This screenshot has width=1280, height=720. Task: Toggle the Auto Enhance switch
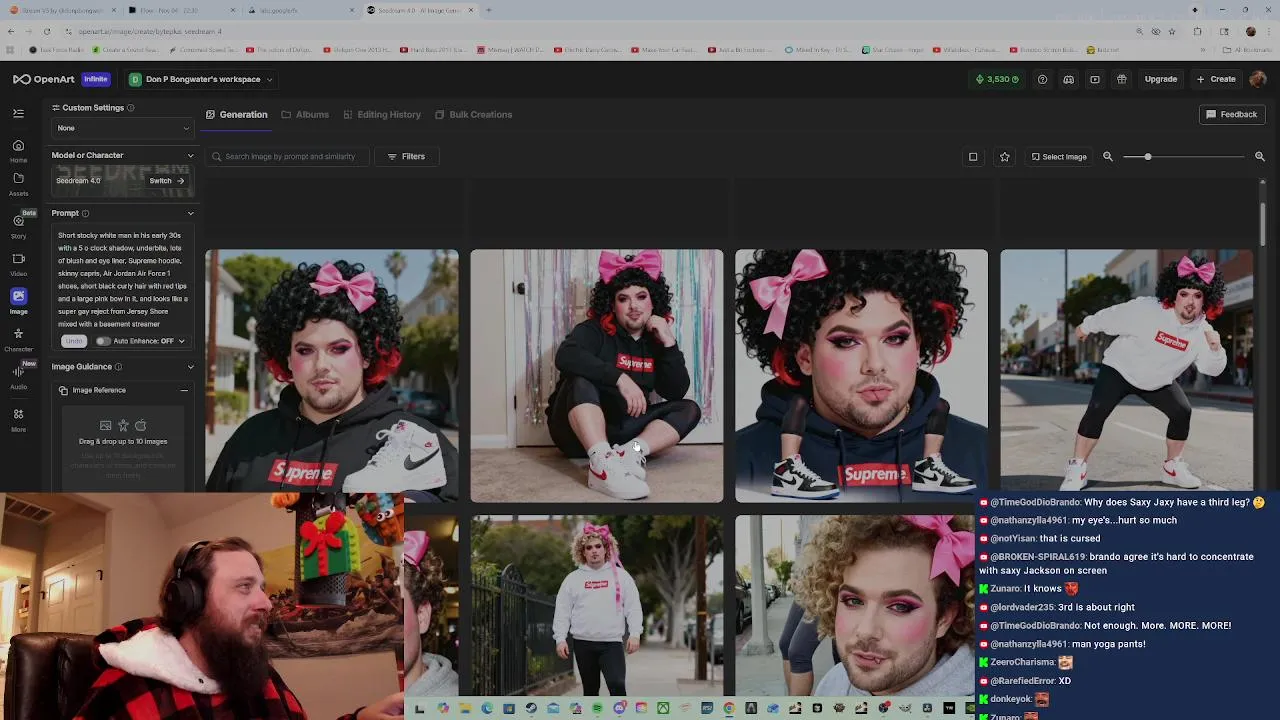[x=103, y=341]
